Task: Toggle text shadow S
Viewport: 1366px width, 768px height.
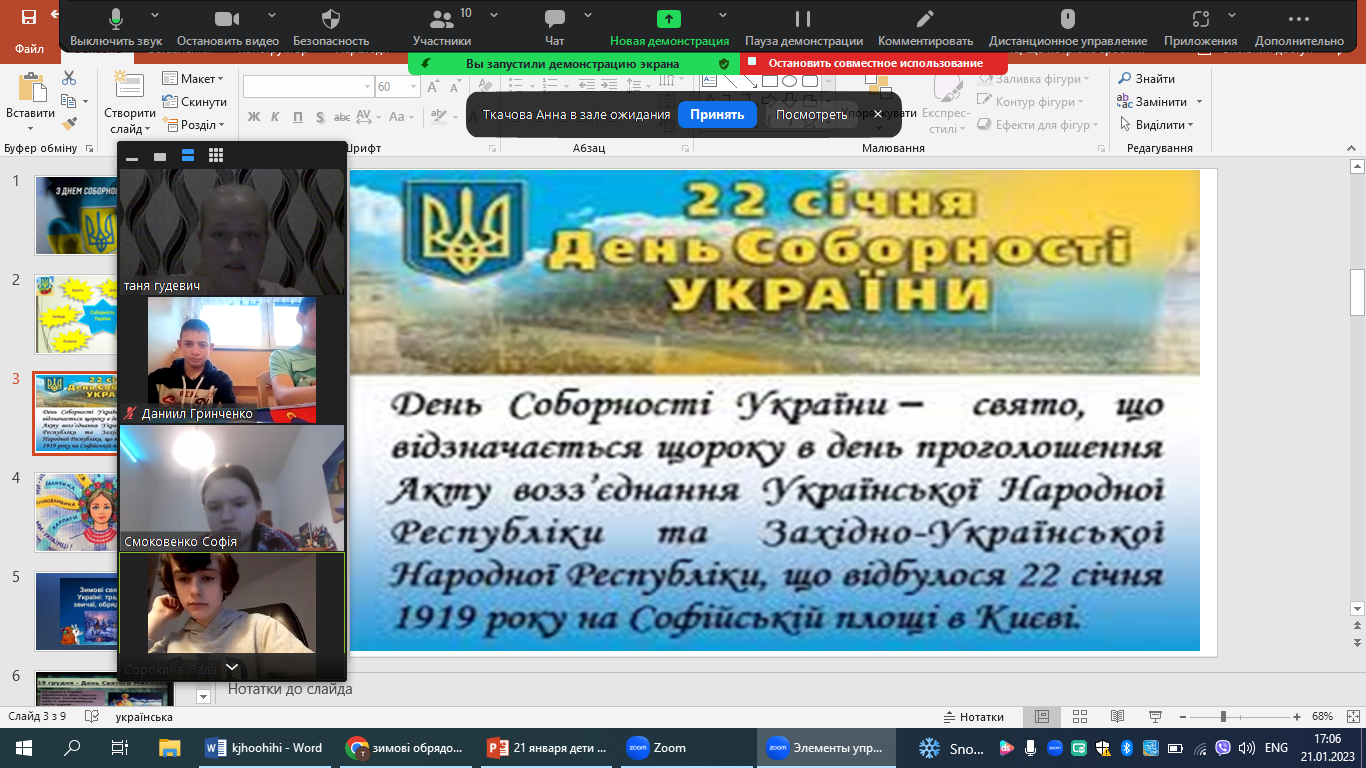Action: point(319,116)
